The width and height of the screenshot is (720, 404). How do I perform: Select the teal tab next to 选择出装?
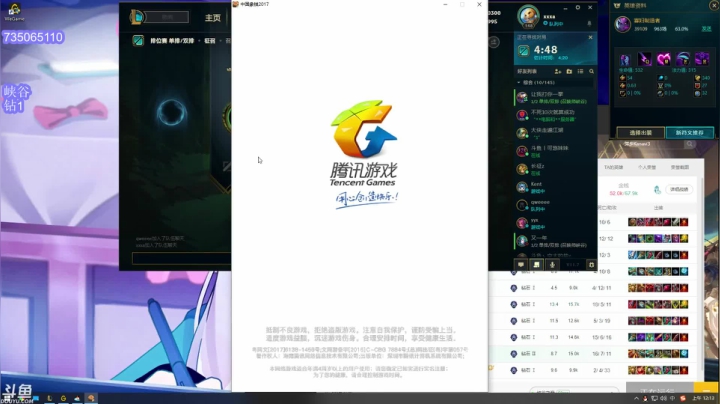690,133
